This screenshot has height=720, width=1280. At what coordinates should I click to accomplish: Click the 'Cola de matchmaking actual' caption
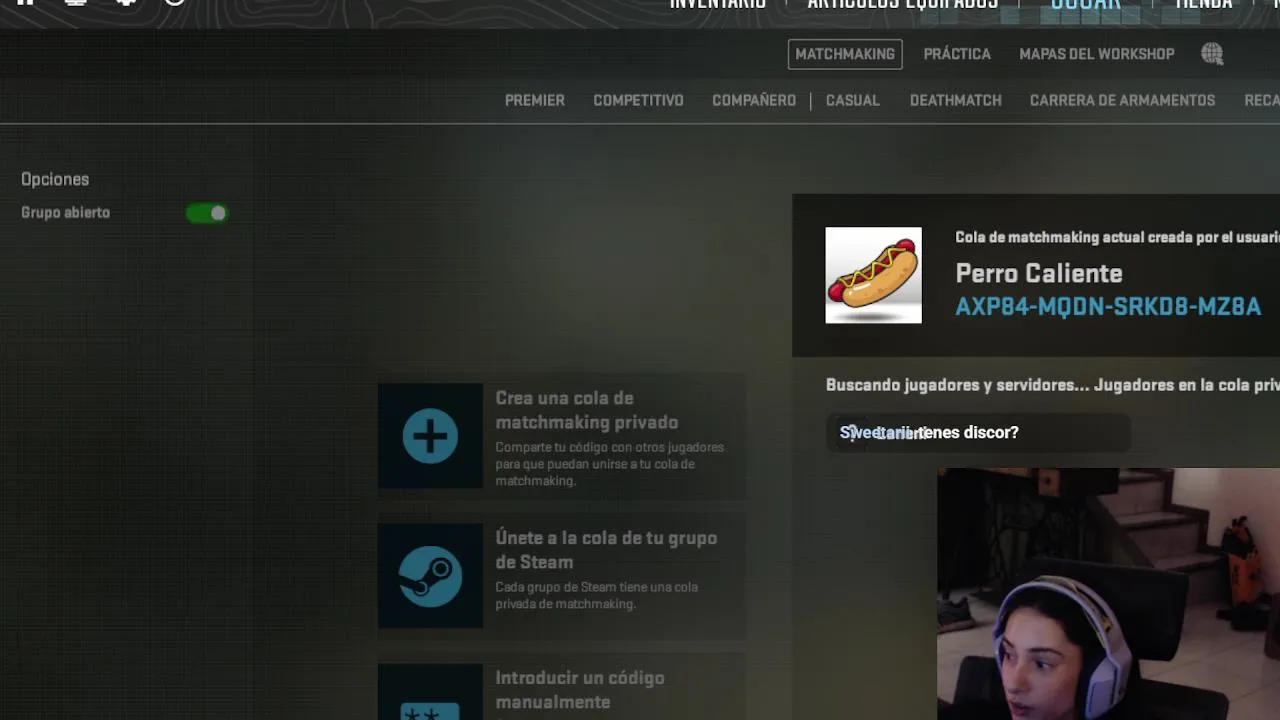pos(1117,237)
